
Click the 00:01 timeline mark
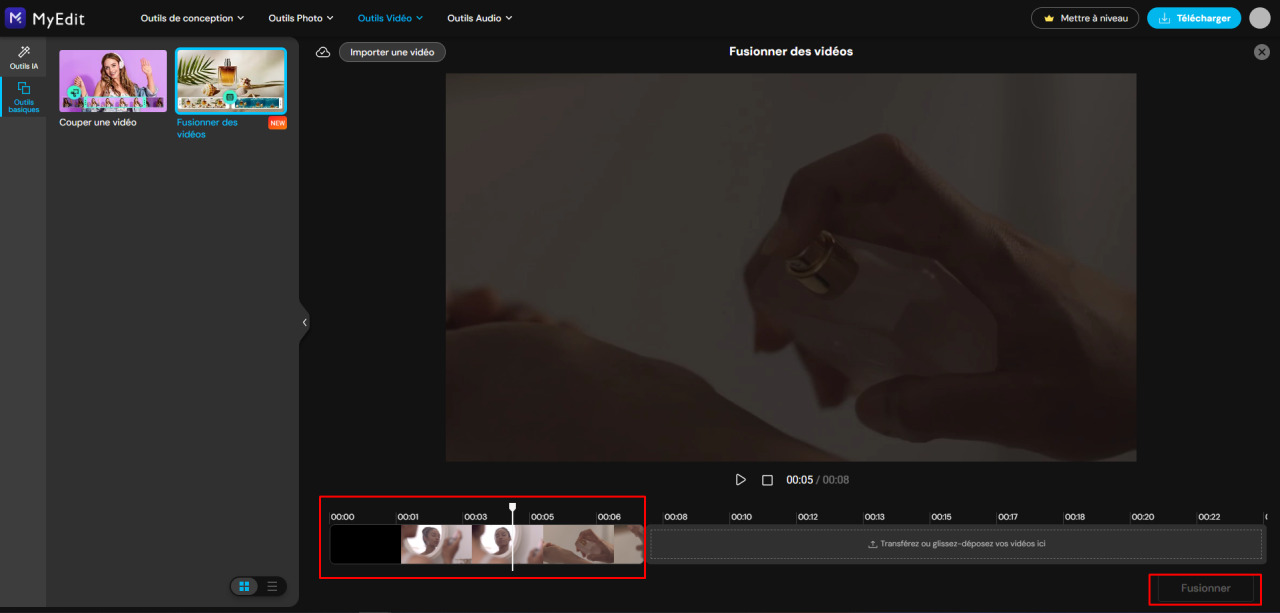pyautogui.click(x=408, y=517)
